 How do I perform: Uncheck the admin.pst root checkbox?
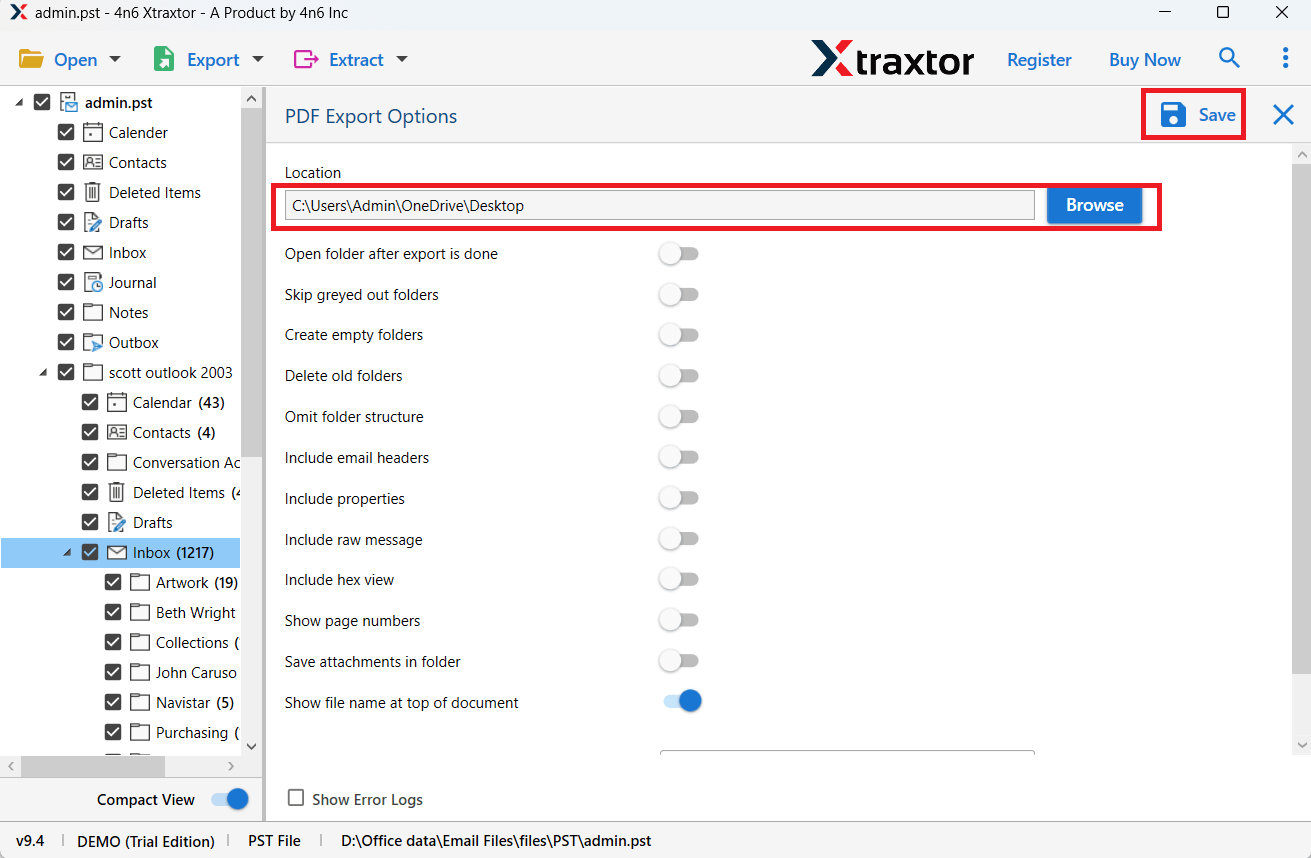pyautogui.click(x=42, y=102)
